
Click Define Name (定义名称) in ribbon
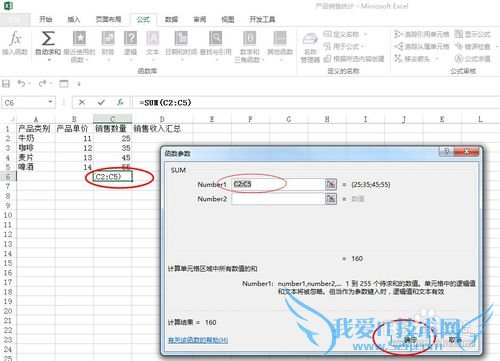point(345,34)
